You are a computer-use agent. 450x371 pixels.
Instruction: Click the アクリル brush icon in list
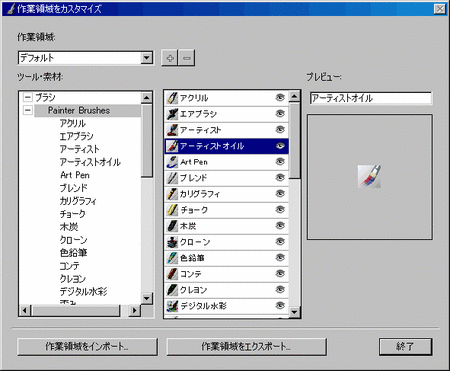pyautogui.click(x=172, y=98)
